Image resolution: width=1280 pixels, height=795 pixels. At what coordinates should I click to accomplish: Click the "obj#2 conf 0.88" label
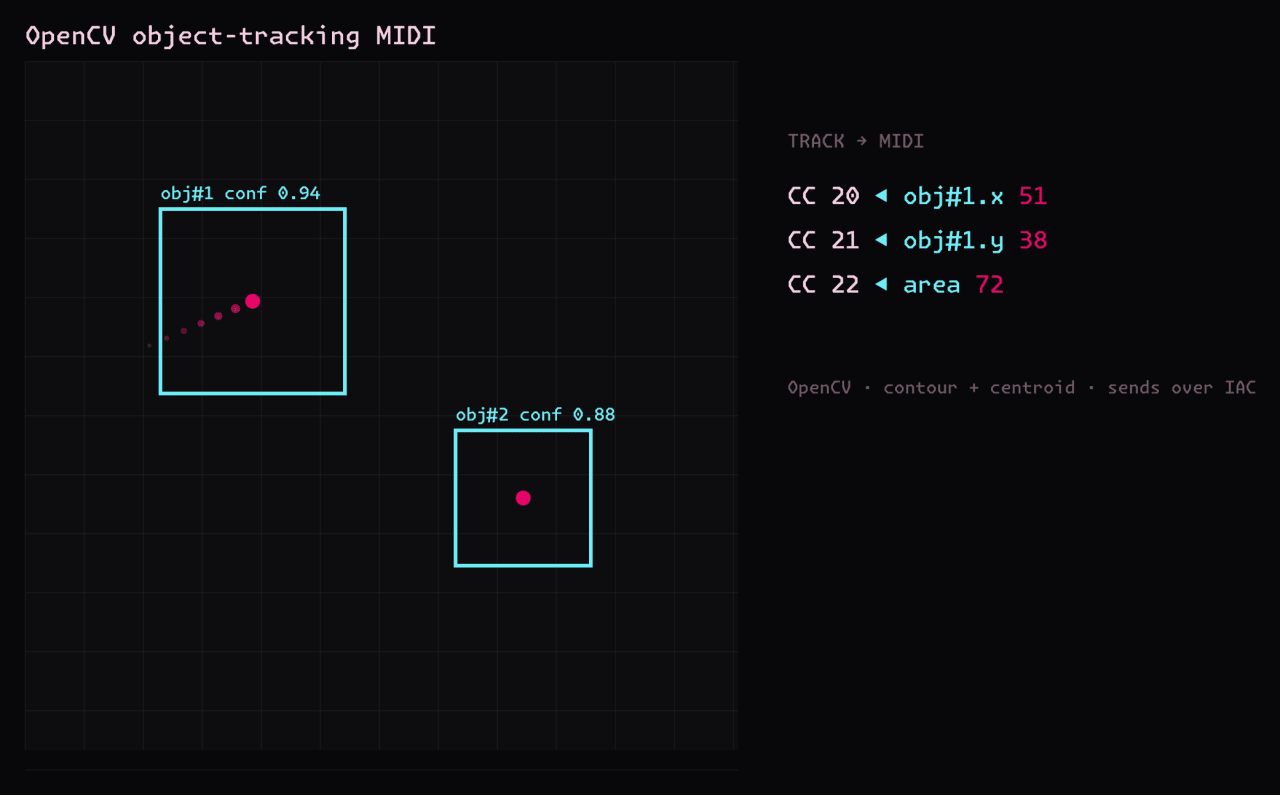pyautogui.click(x=535, y=414)
